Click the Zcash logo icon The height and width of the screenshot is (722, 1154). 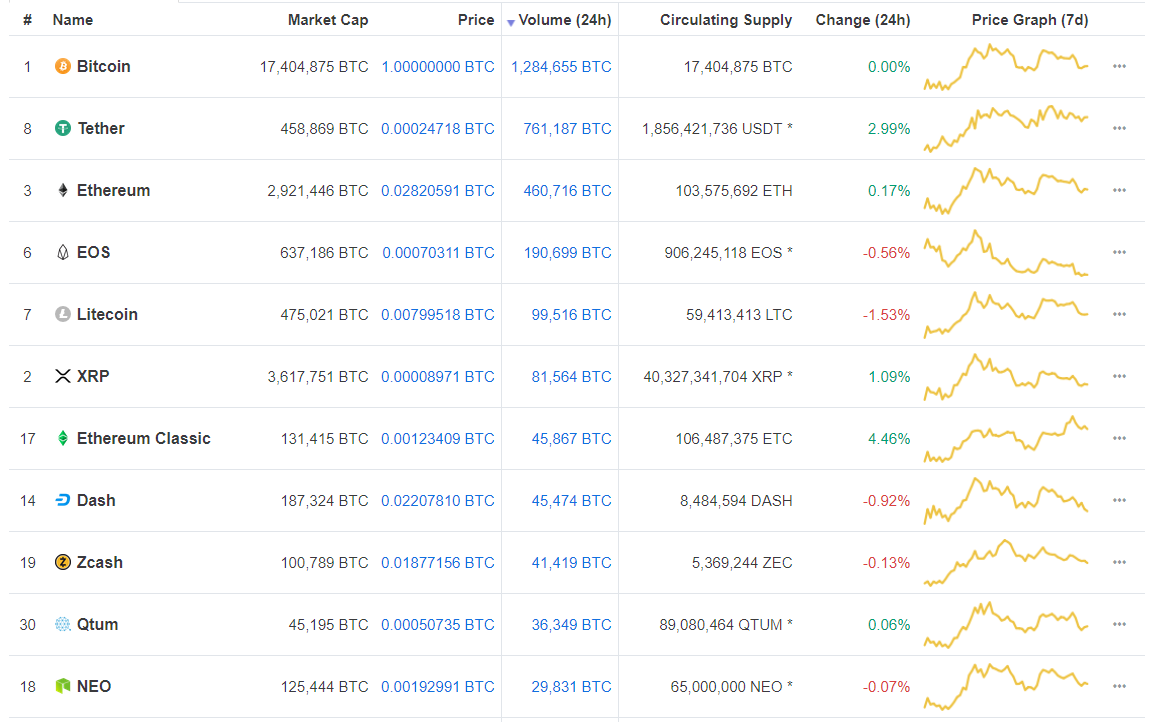click(x=63, y=563)
